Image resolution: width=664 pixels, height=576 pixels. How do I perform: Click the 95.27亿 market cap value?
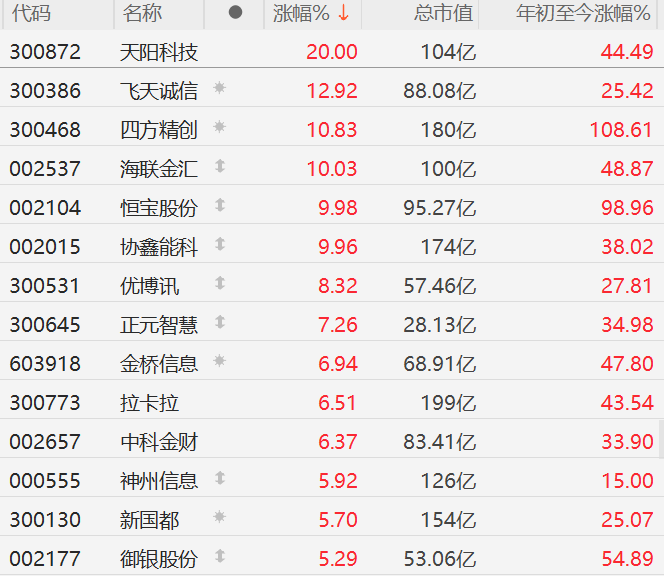pos(440,208)
